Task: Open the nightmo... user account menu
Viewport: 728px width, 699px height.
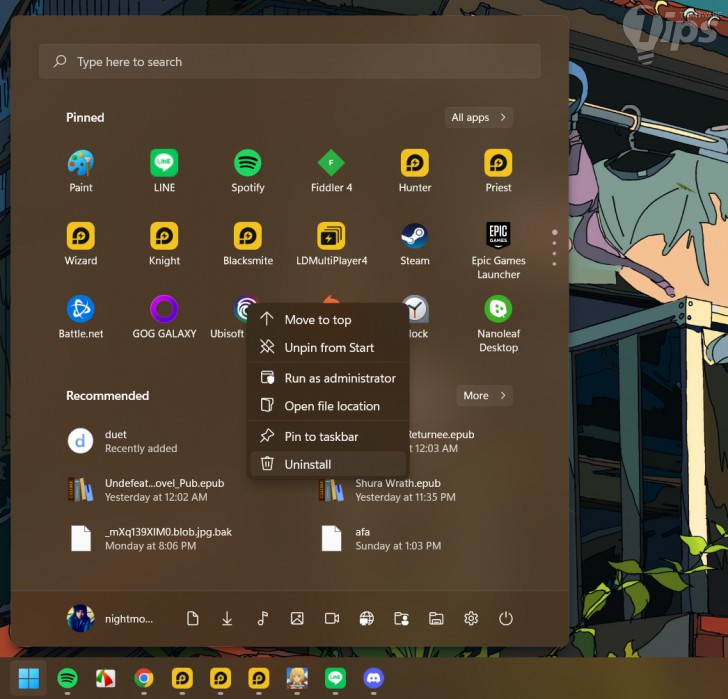Action: [x=110, y=618]
